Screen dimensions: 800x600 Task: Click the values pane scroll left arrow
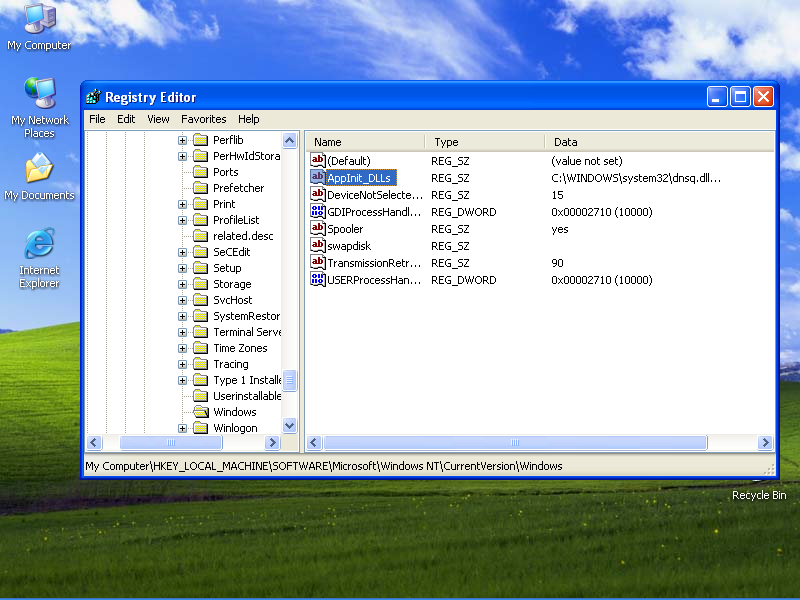pyautogui.click(x=314, y=442)
